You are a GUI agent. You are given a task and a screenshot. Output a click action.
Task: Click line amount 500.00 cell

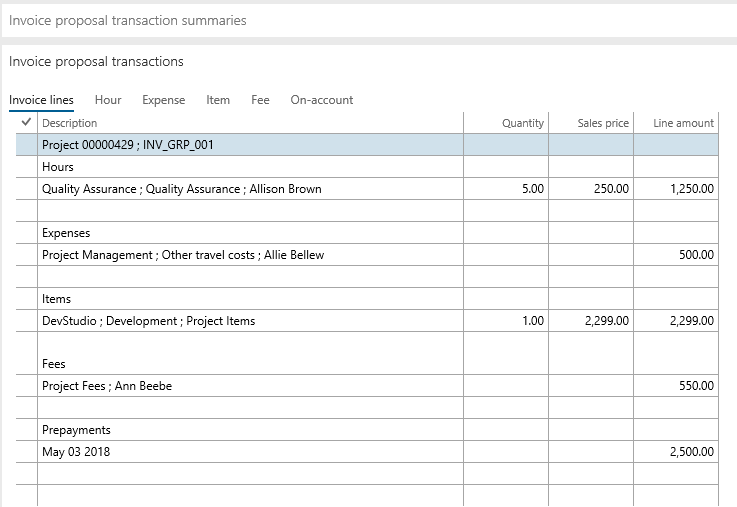click(676, 255)
